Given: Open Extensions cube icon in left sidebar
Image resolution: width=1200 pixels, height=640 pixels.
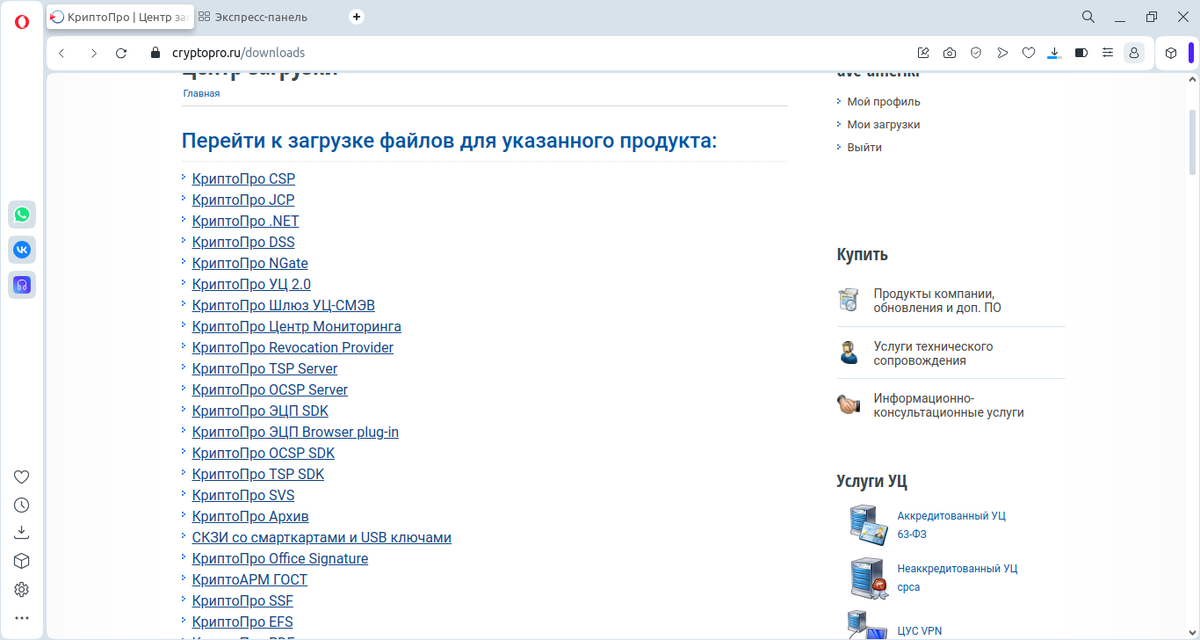Looking at the screenshot, I should (22, 561).
